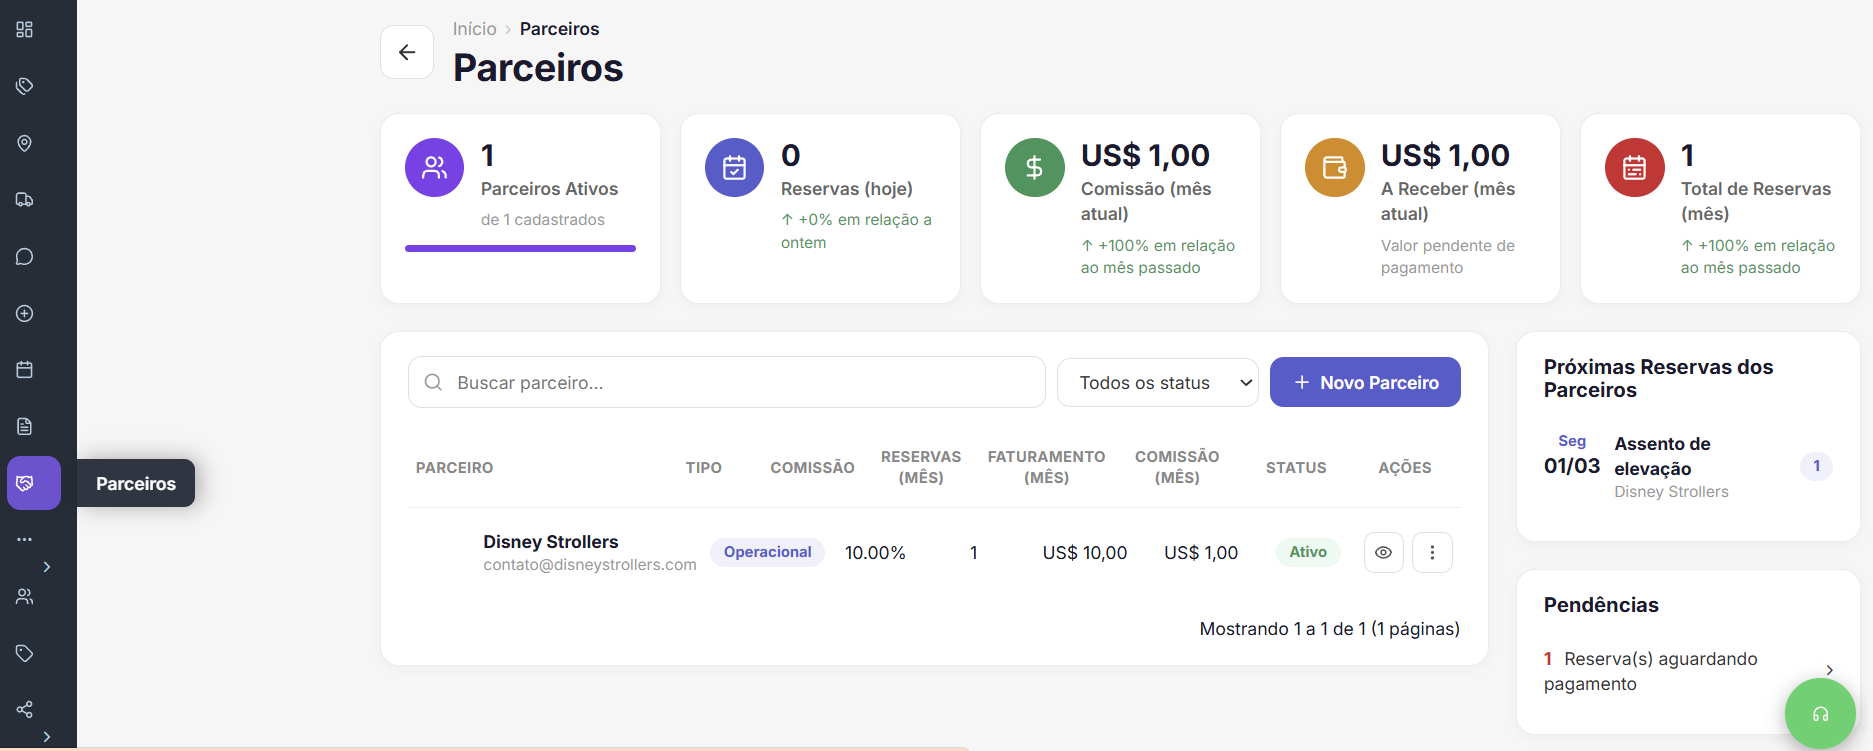1873x751 pixels.
Task: Click the Parceiros breadcrumb item
Action: 560,29
